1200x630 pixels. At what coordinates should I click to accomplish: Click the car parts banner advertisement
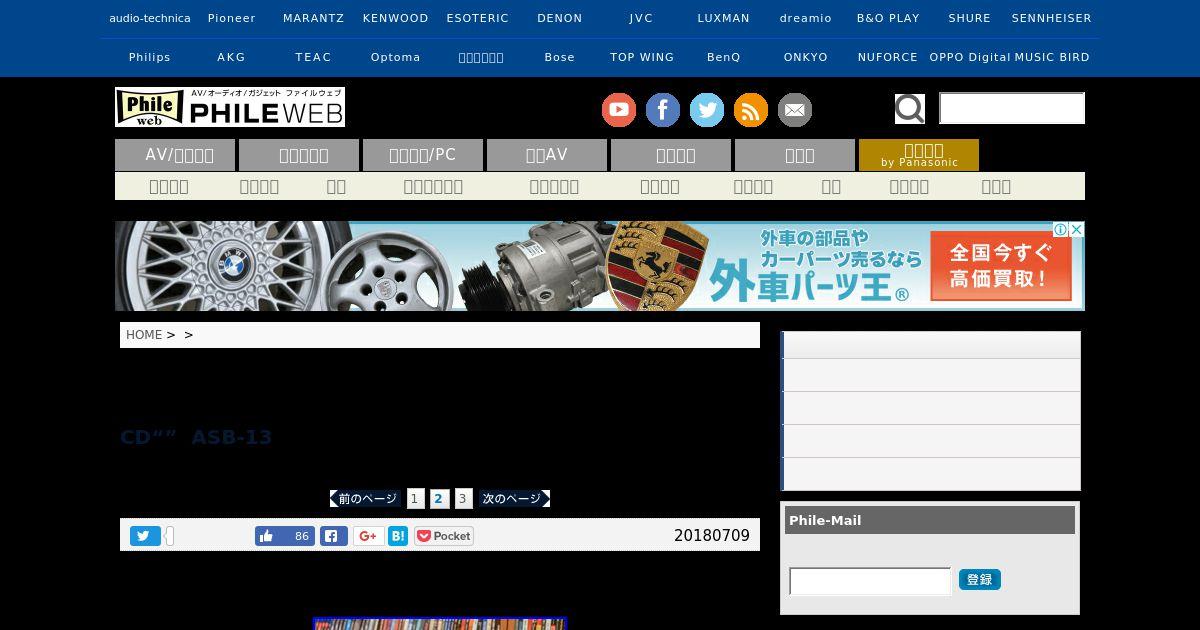(x=600, y=266)
